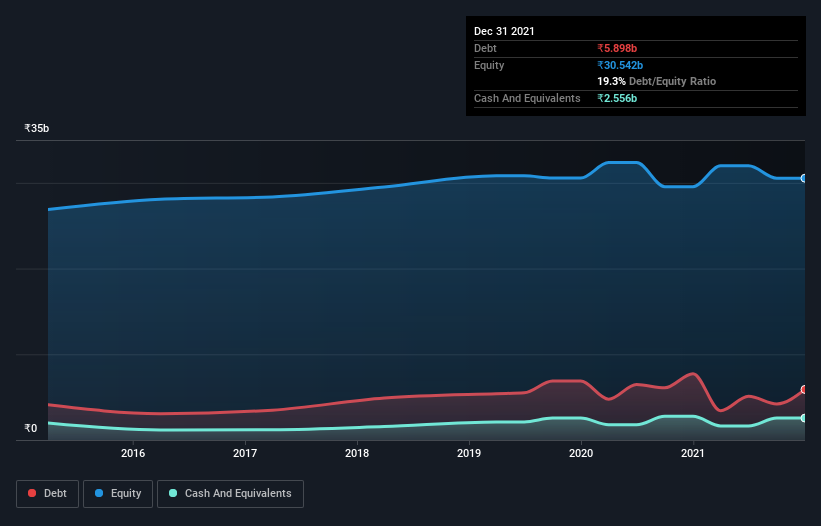Click Cash And Equivalents label in tooltip
The height and width of the screenshot is (526, 821).
click(527, 98)
